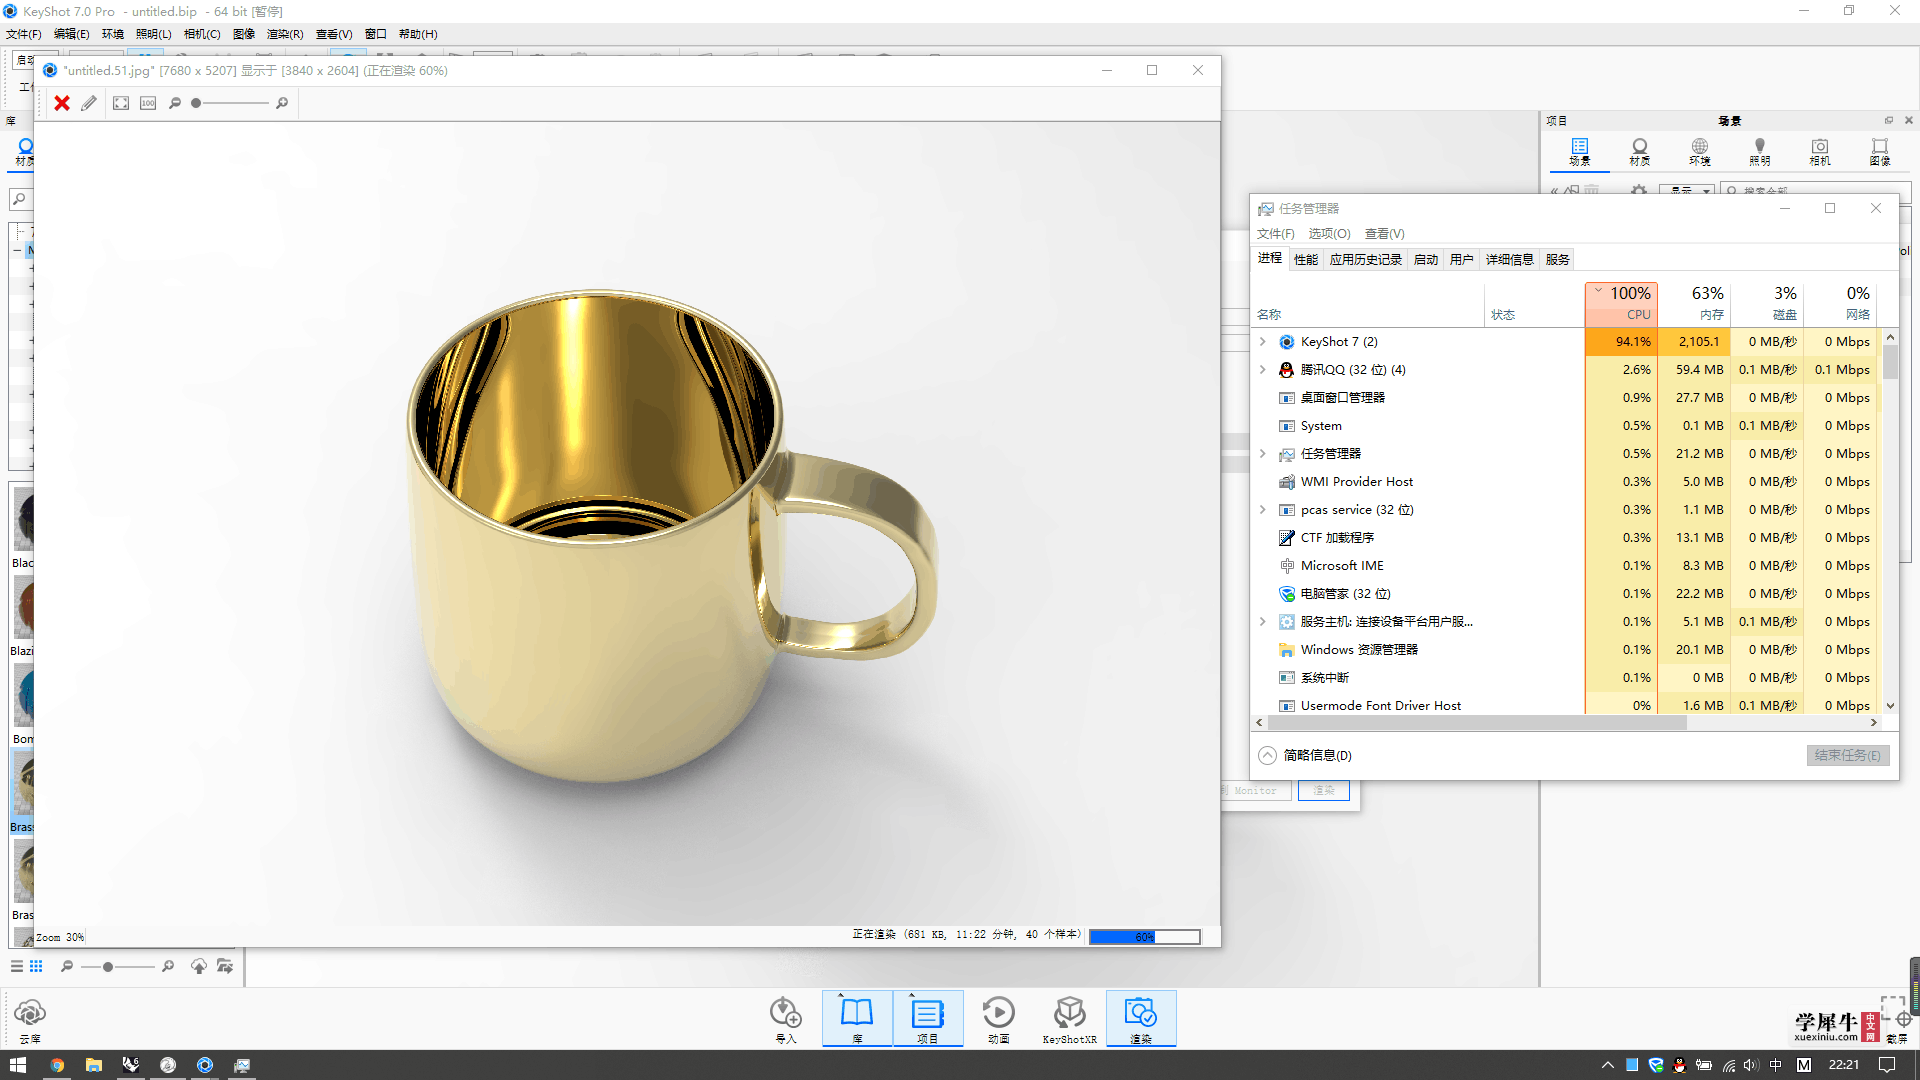Viewport: 1920px width, 1080px height.
Task: Show hidden system tray icons
Action: [1607, 1065]
